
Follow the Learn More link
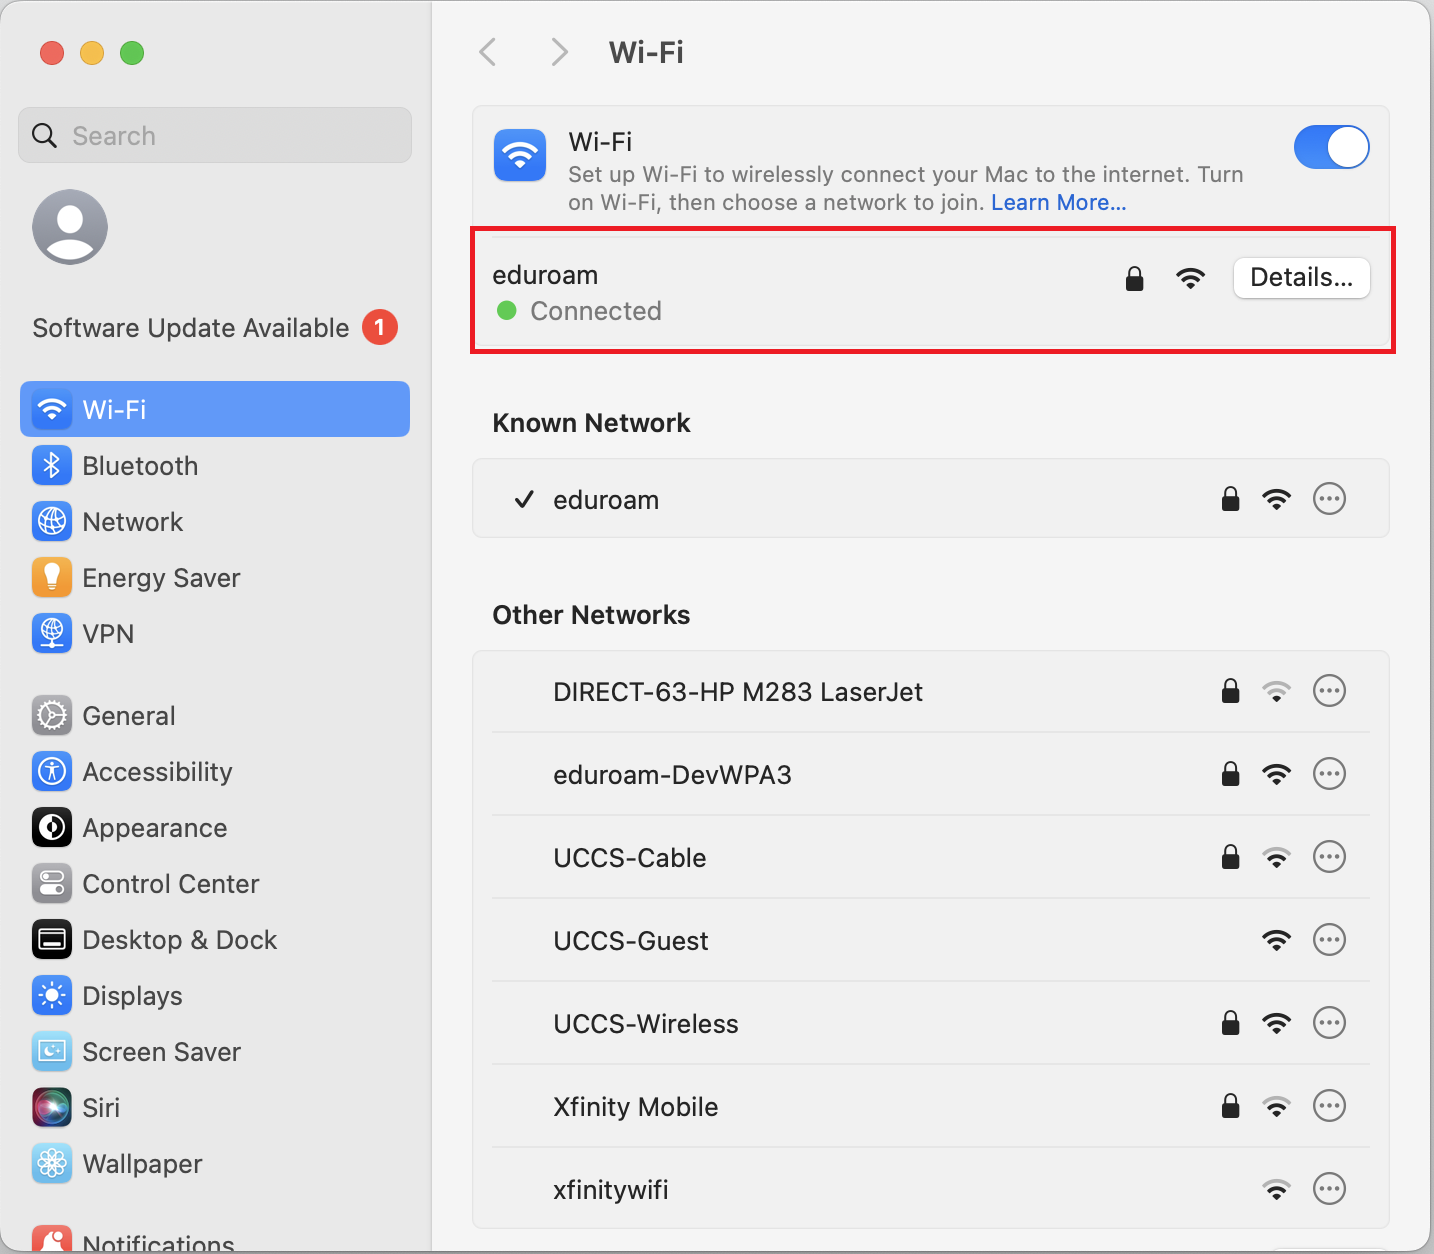point(1058,203)
